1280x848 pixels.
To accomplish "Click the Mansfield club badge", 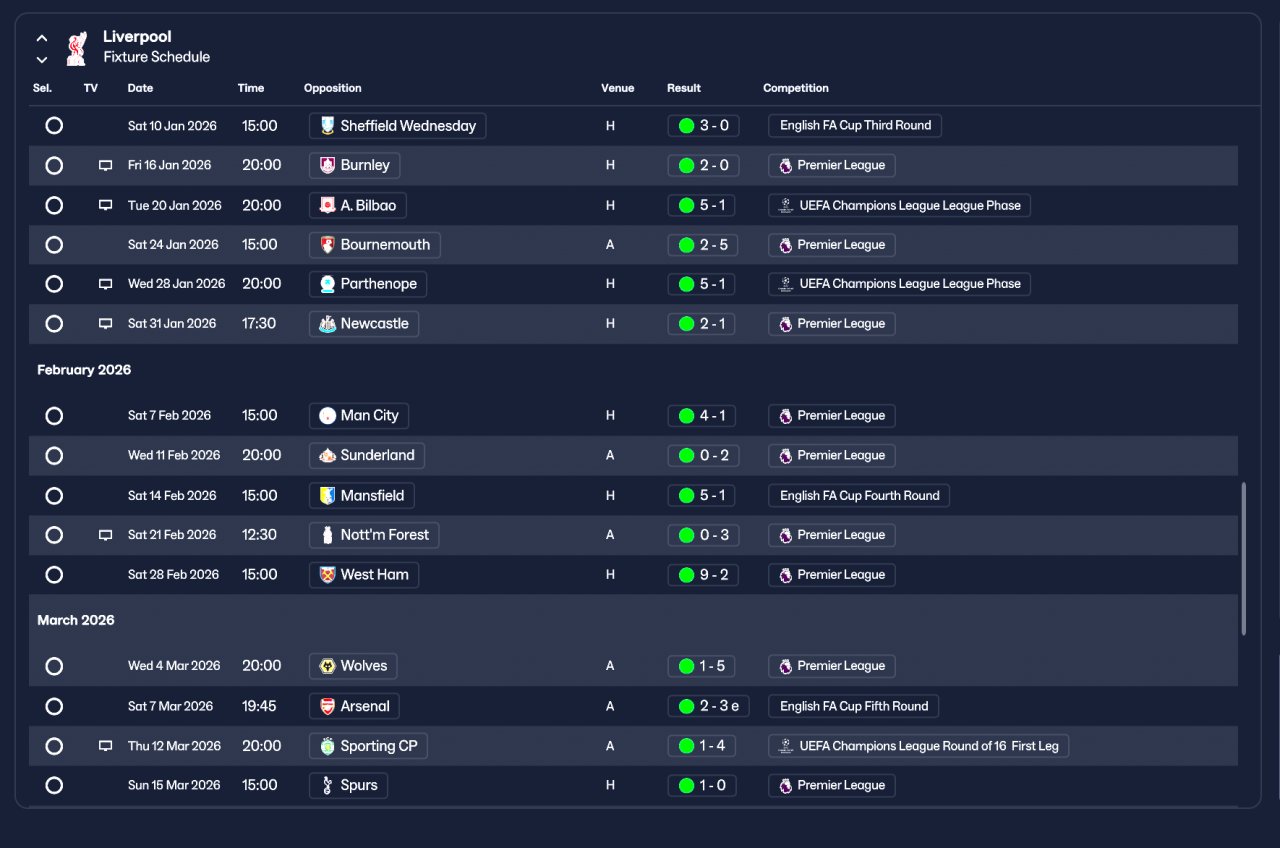I will click(x=327, y=496).
